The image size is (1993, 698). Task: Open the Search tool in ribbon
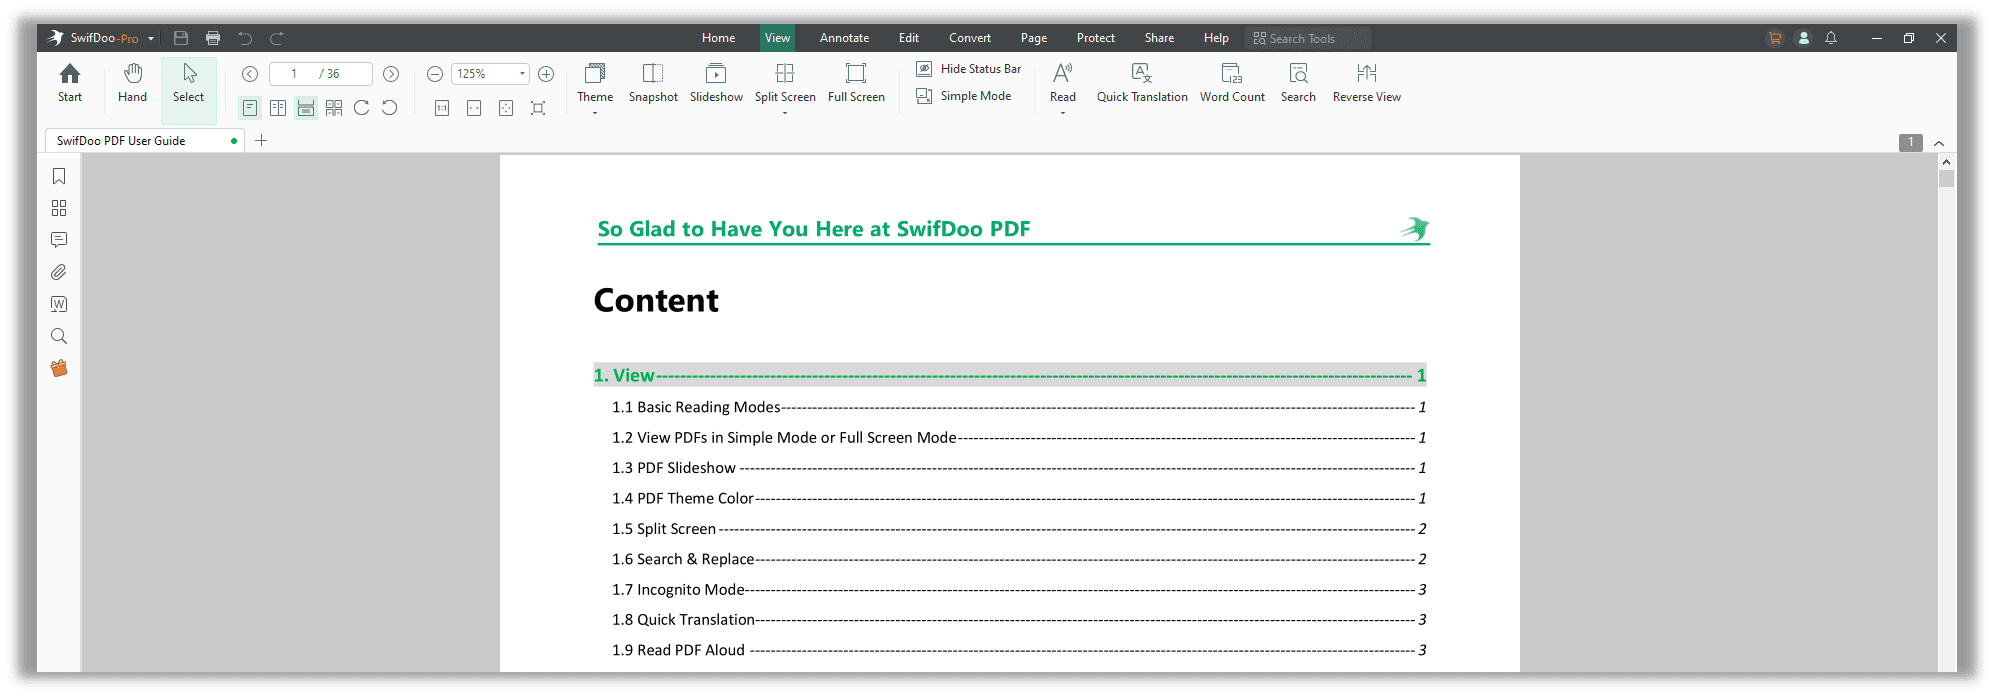pyautogui.click(x=1298, y=82)
